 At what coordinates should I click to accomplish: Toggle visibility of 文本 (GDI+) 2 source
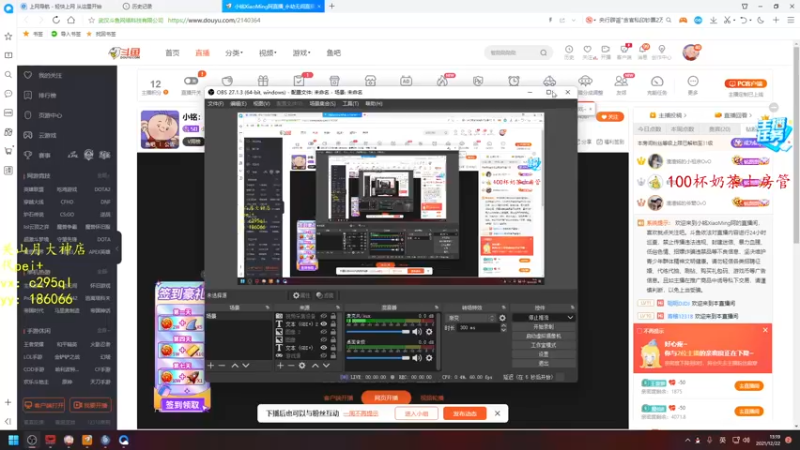[x=323, y=324]
